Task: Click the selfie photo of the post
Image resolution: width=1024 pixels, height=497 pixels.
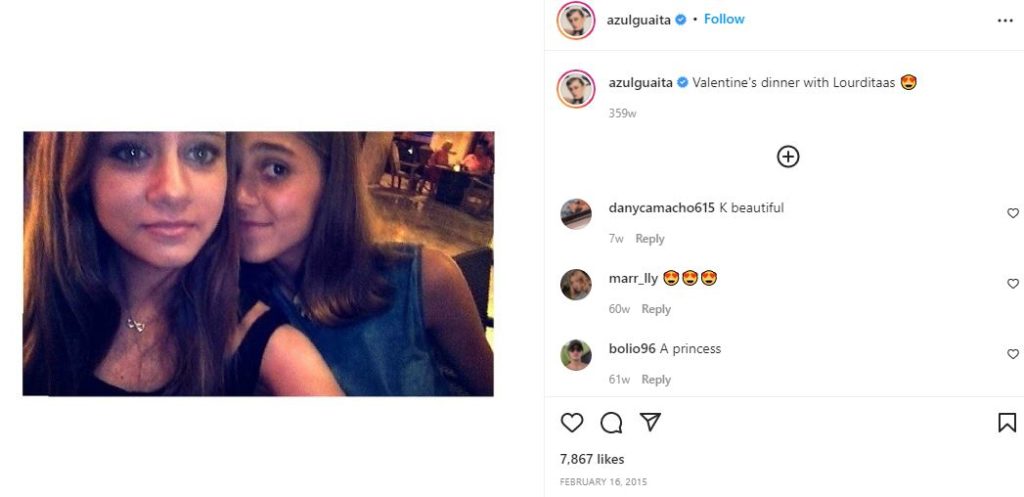Action: tap(259, 264)
